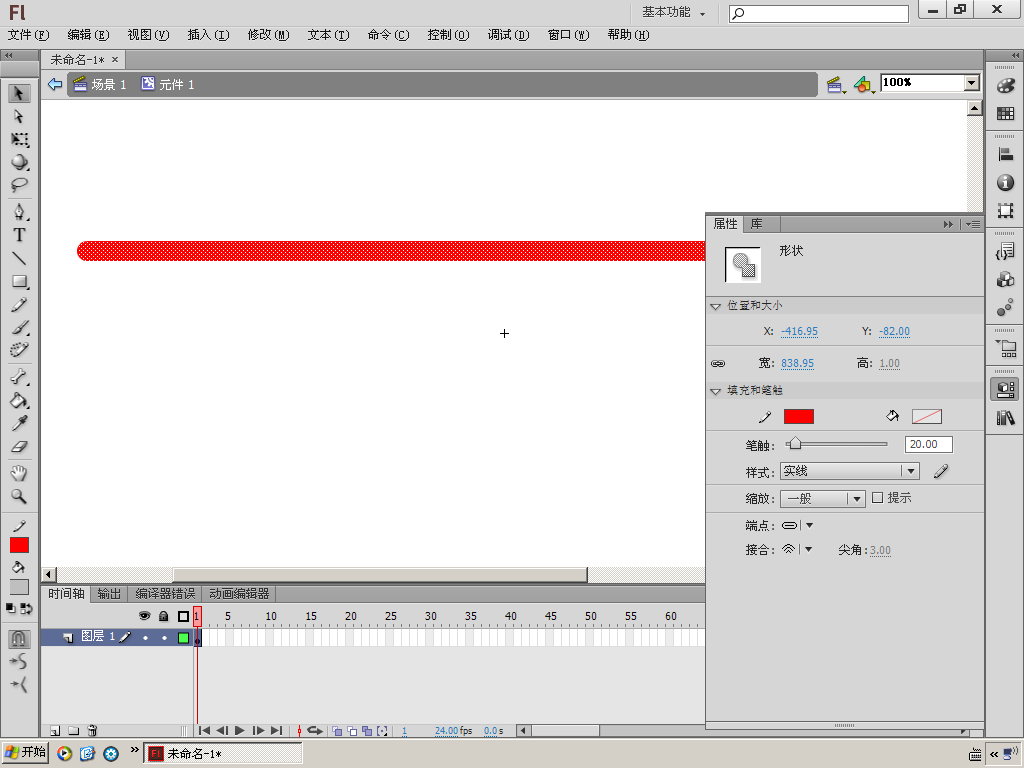Toggle all layers visibility eye icon

(x=144, y=616)
